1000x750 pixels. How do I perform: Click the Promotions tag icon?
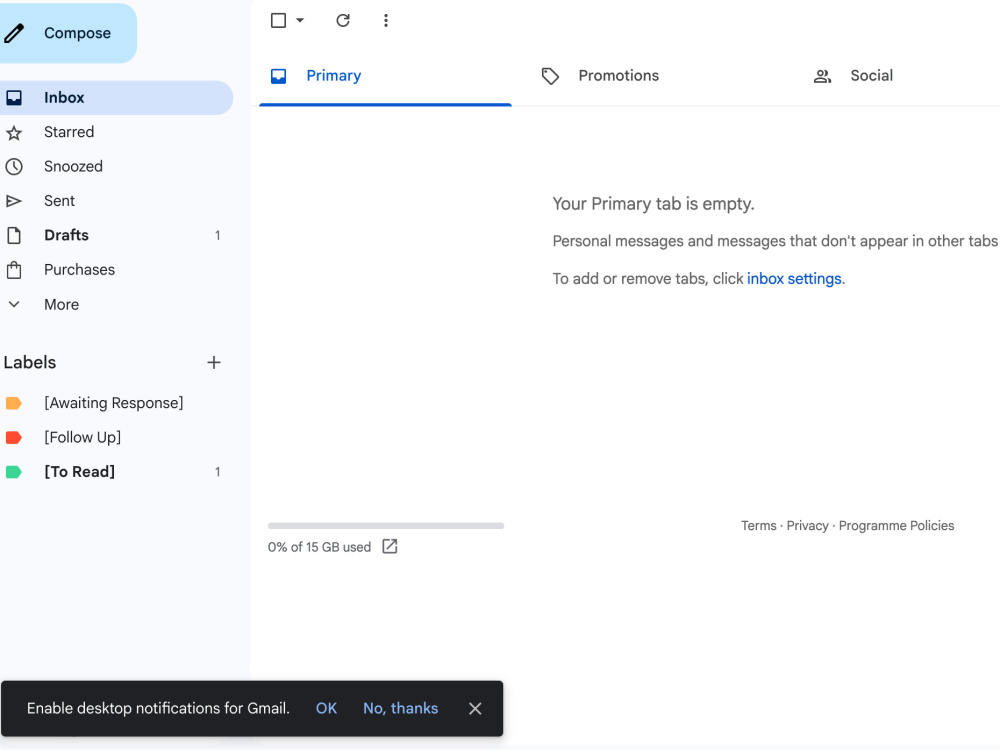pos(550,77)
